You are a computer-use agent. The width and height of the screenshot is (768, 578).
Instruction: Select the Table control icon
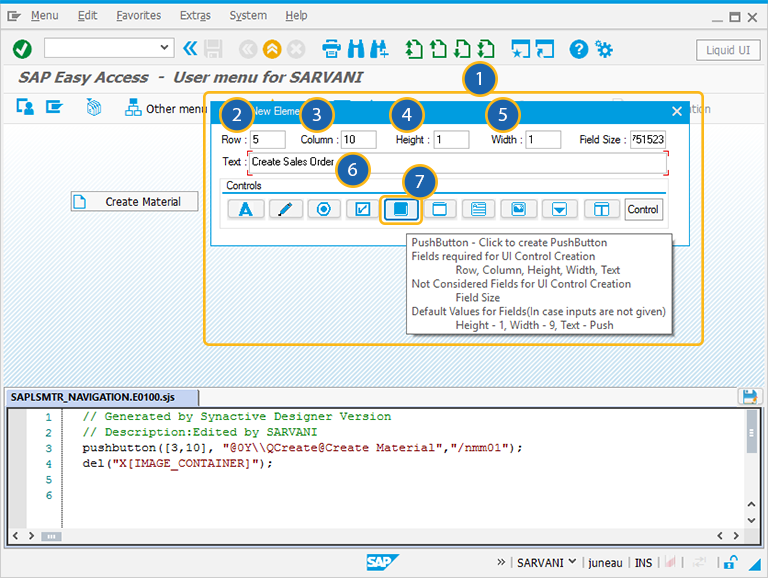point(601,209)
